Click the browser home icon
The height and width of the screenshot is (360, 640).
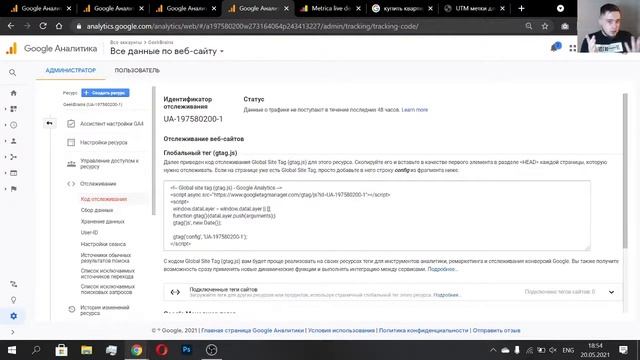[59, 26]
